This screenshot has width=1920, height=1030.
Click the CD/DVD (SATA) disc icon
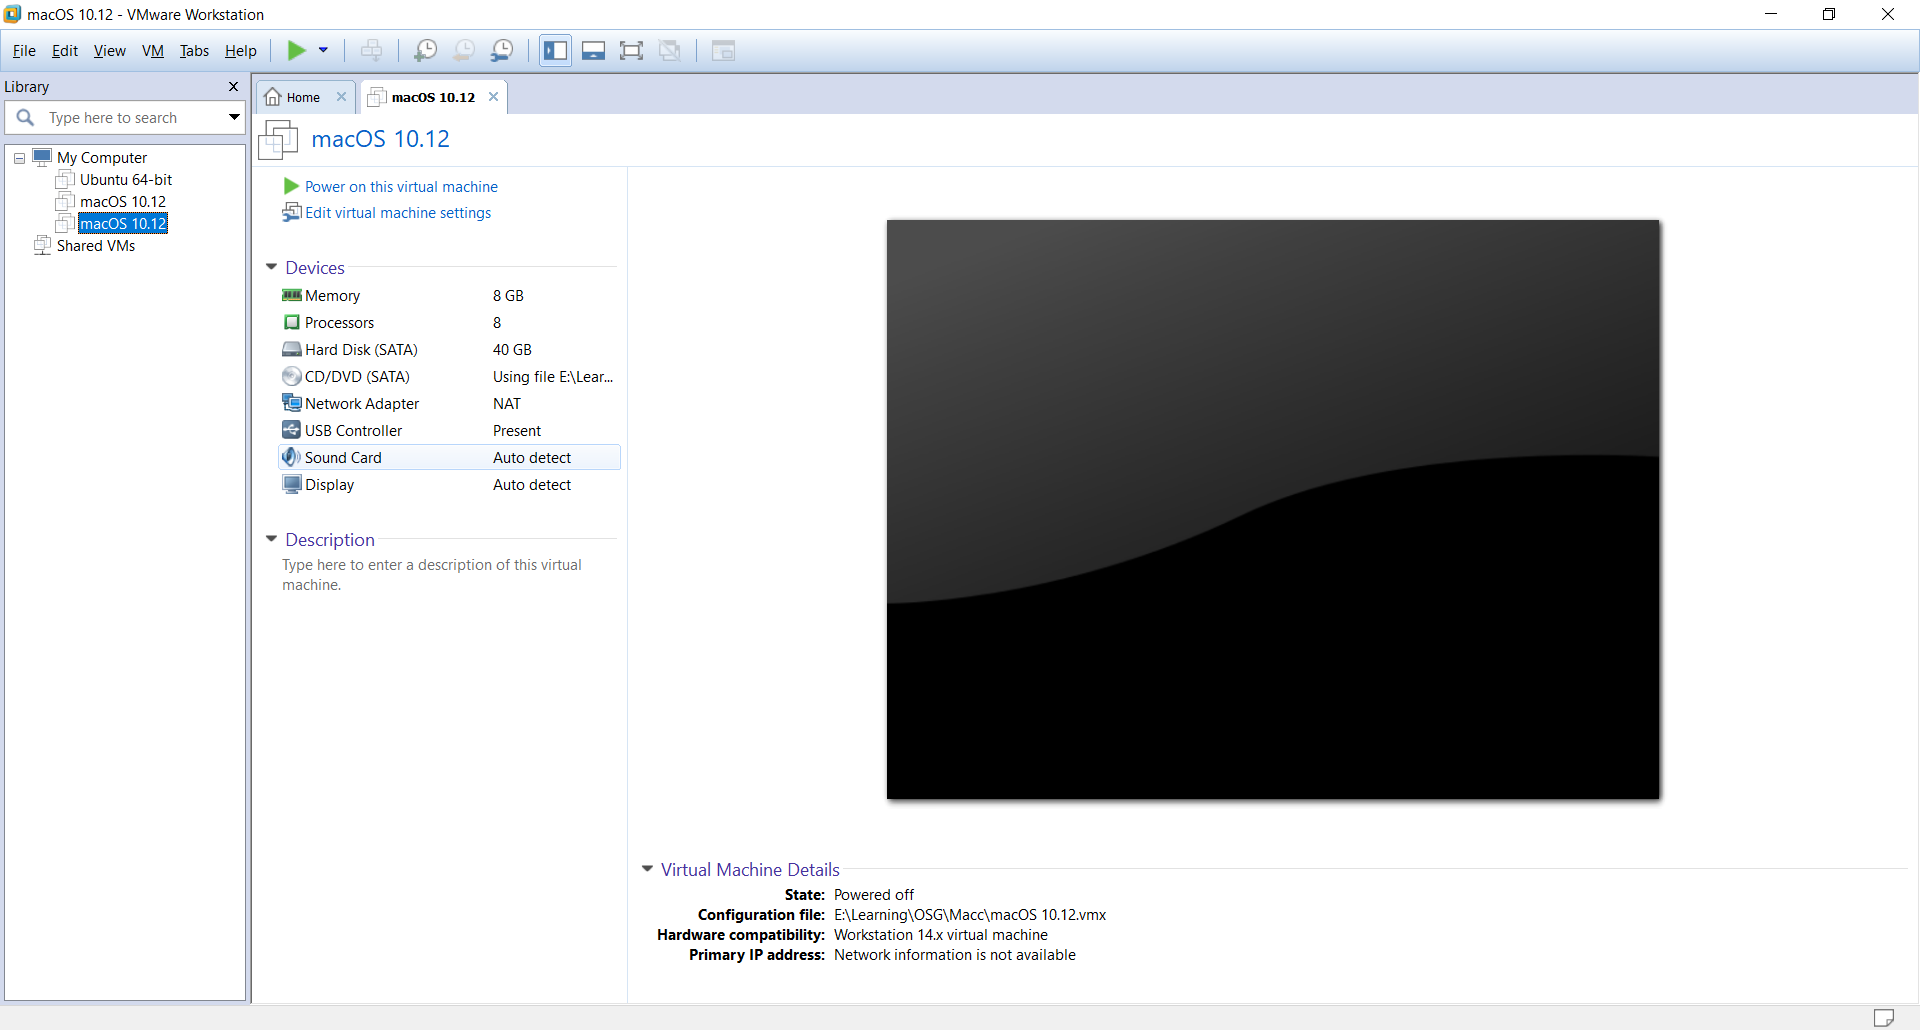coord(292,376)
